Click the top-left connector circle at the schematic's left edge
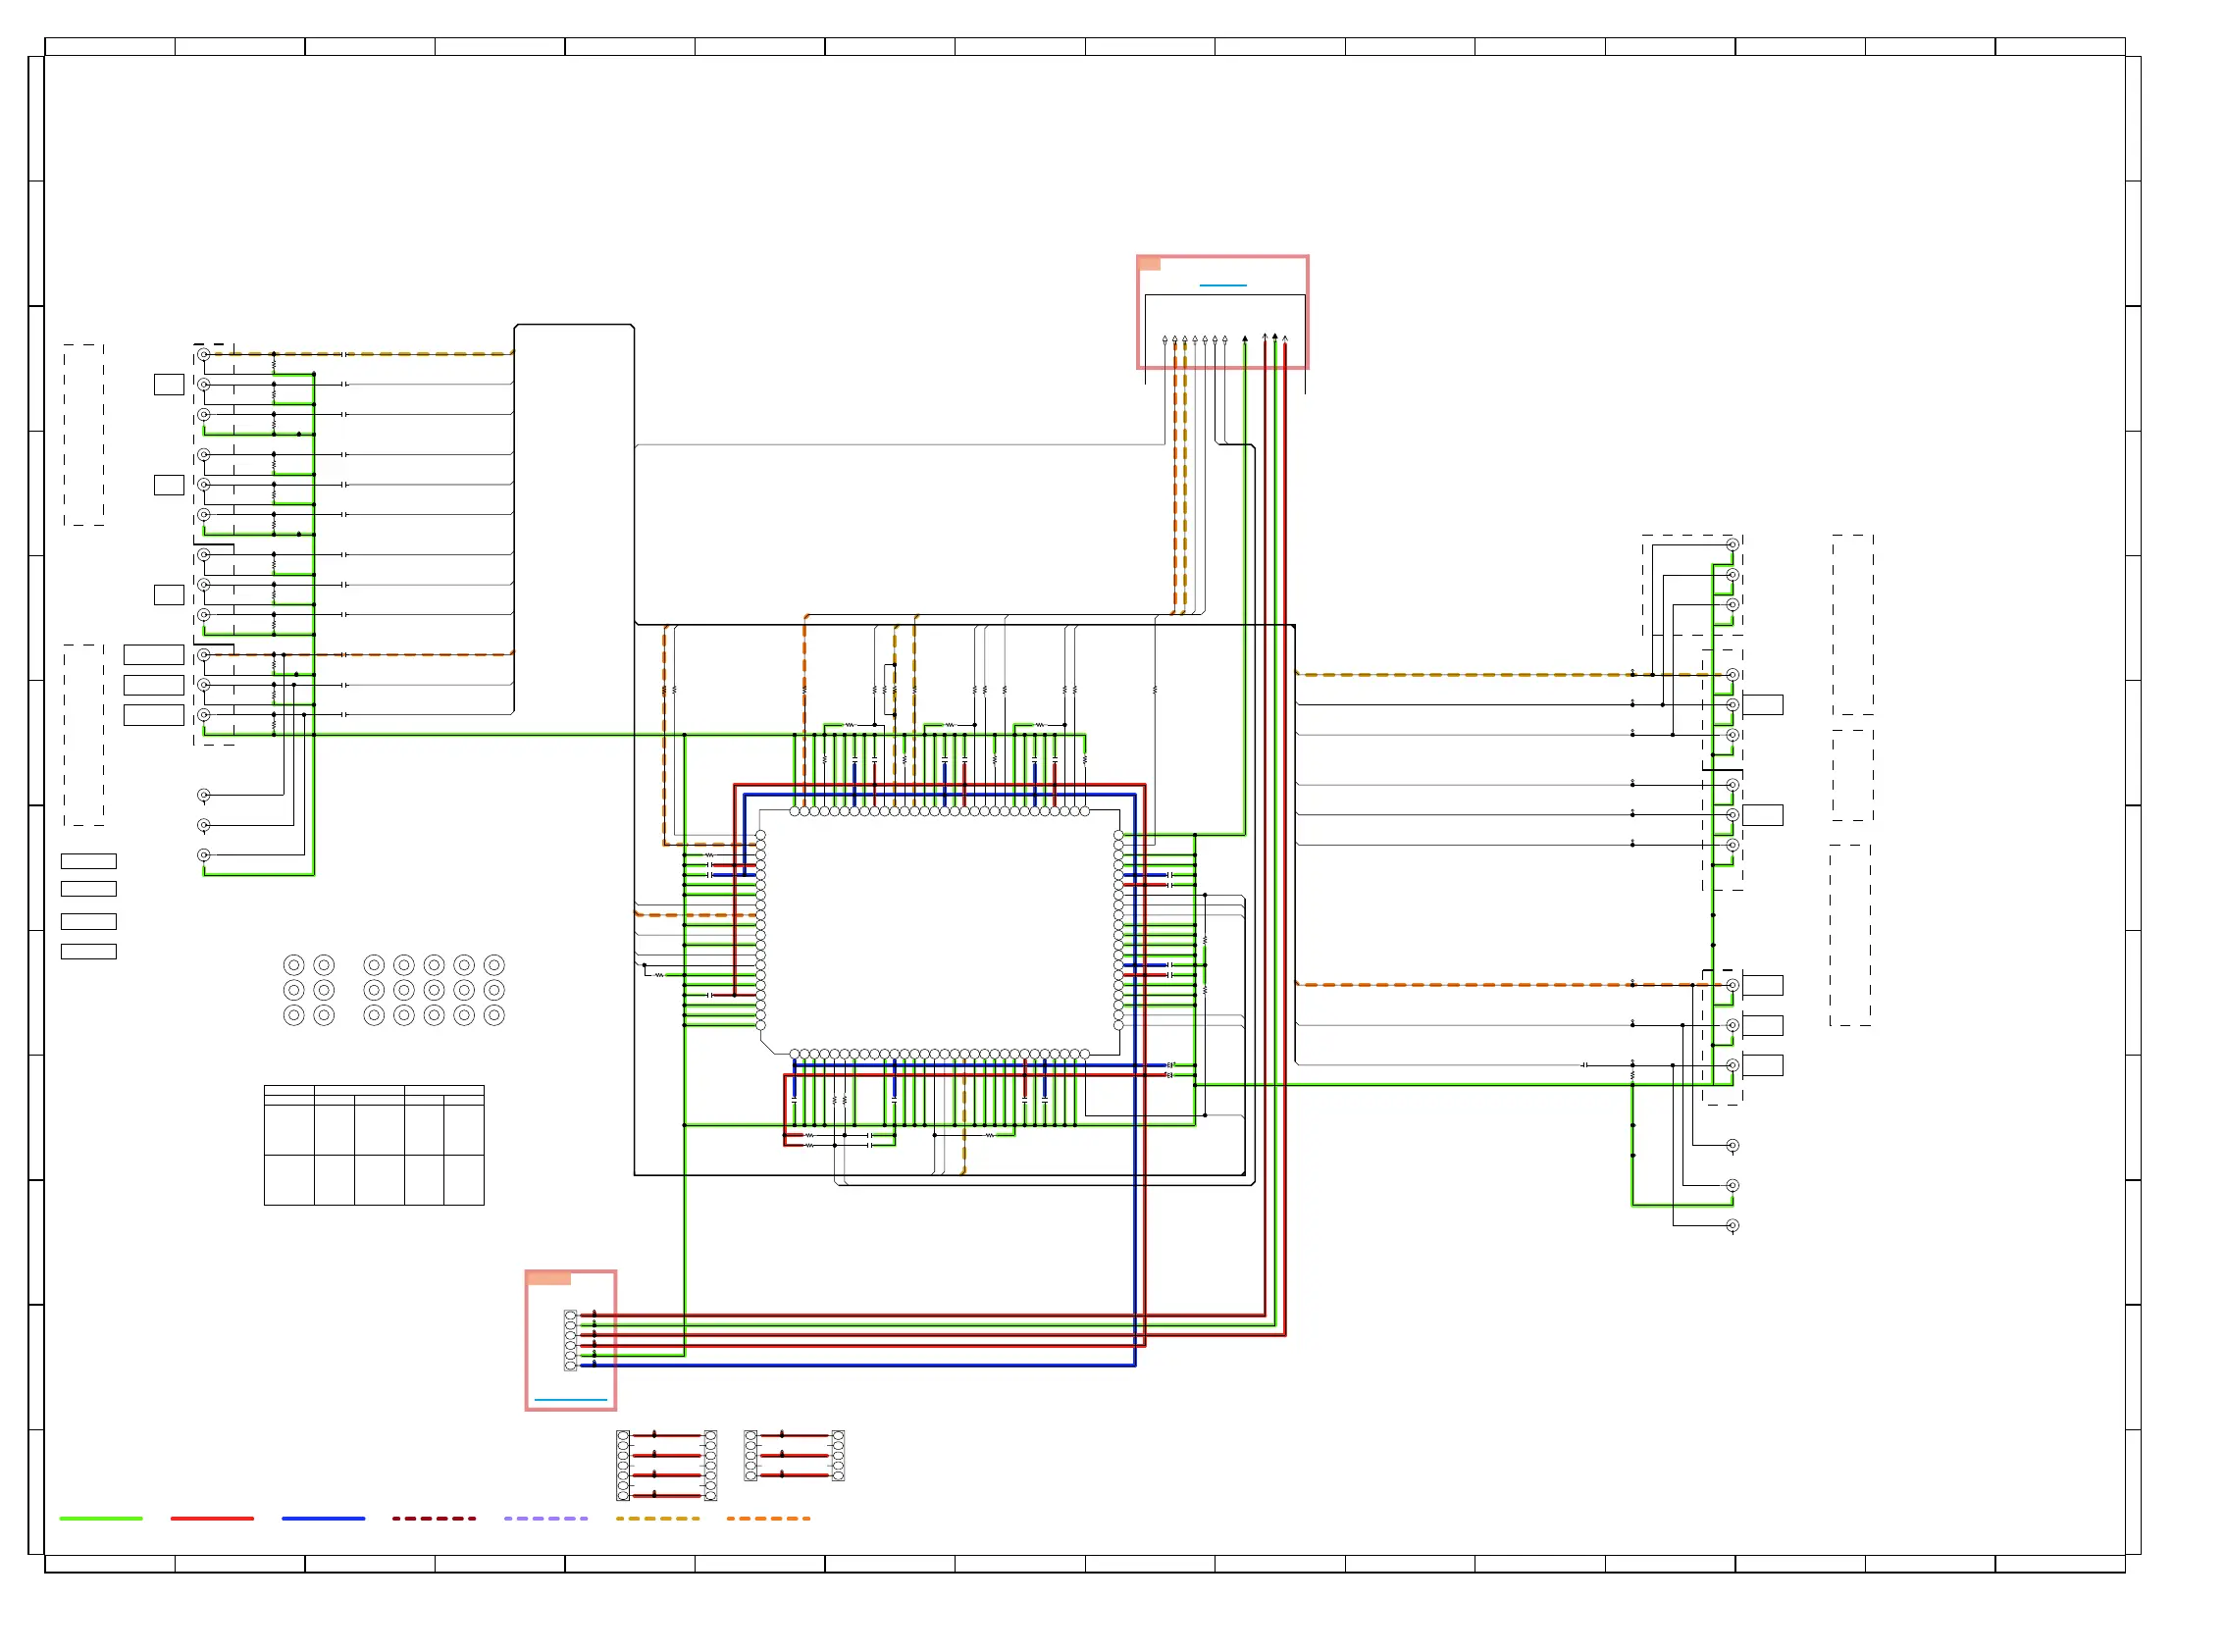The image size is (2225, 1652). pos(204,354)
